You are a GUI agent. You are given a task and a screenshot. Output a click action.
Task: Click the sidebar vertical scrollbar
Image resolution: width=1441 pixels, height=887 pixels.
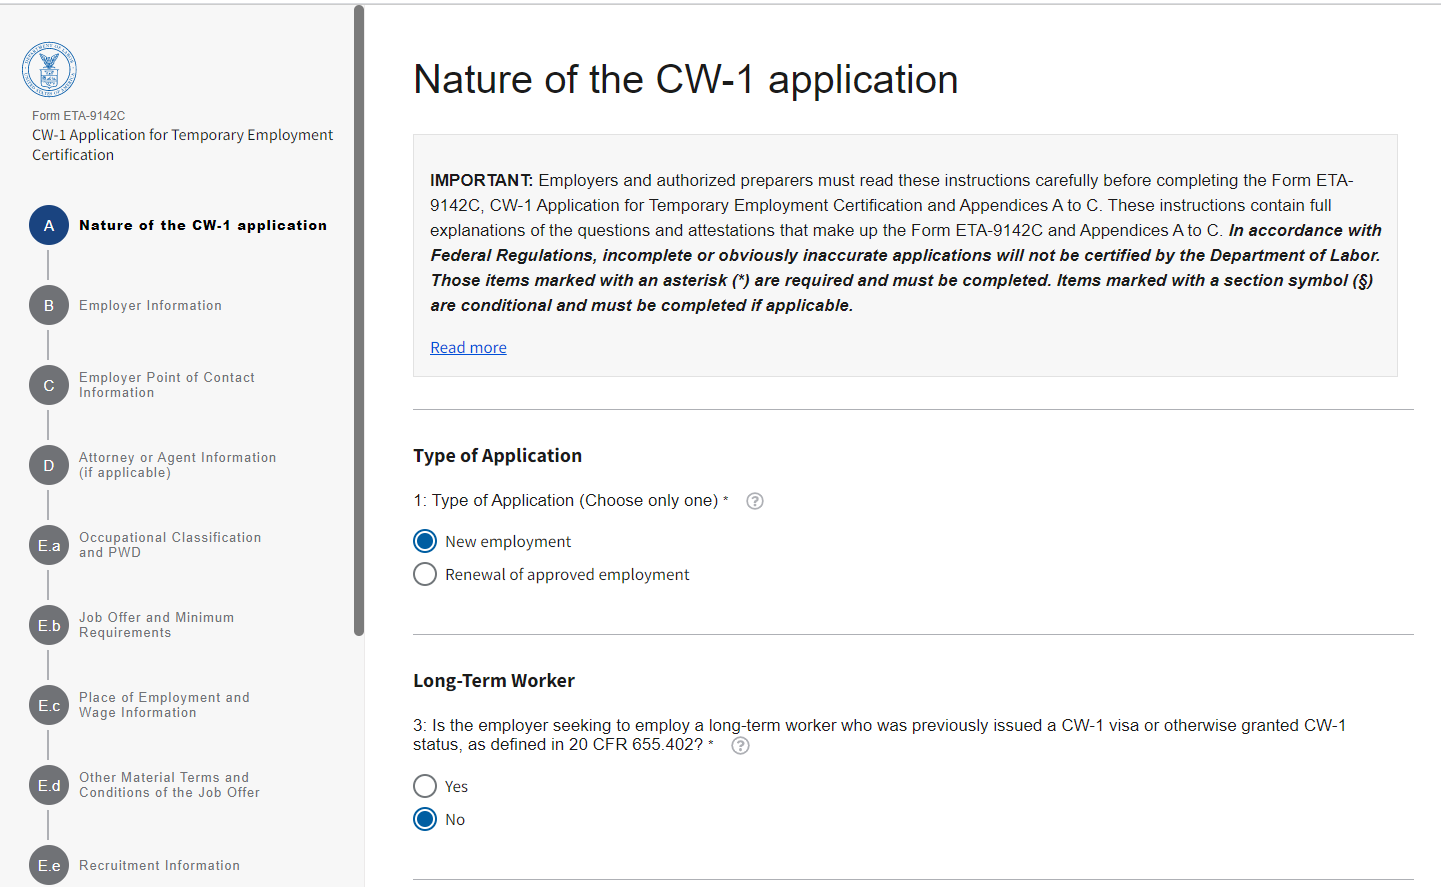point(359,320)
